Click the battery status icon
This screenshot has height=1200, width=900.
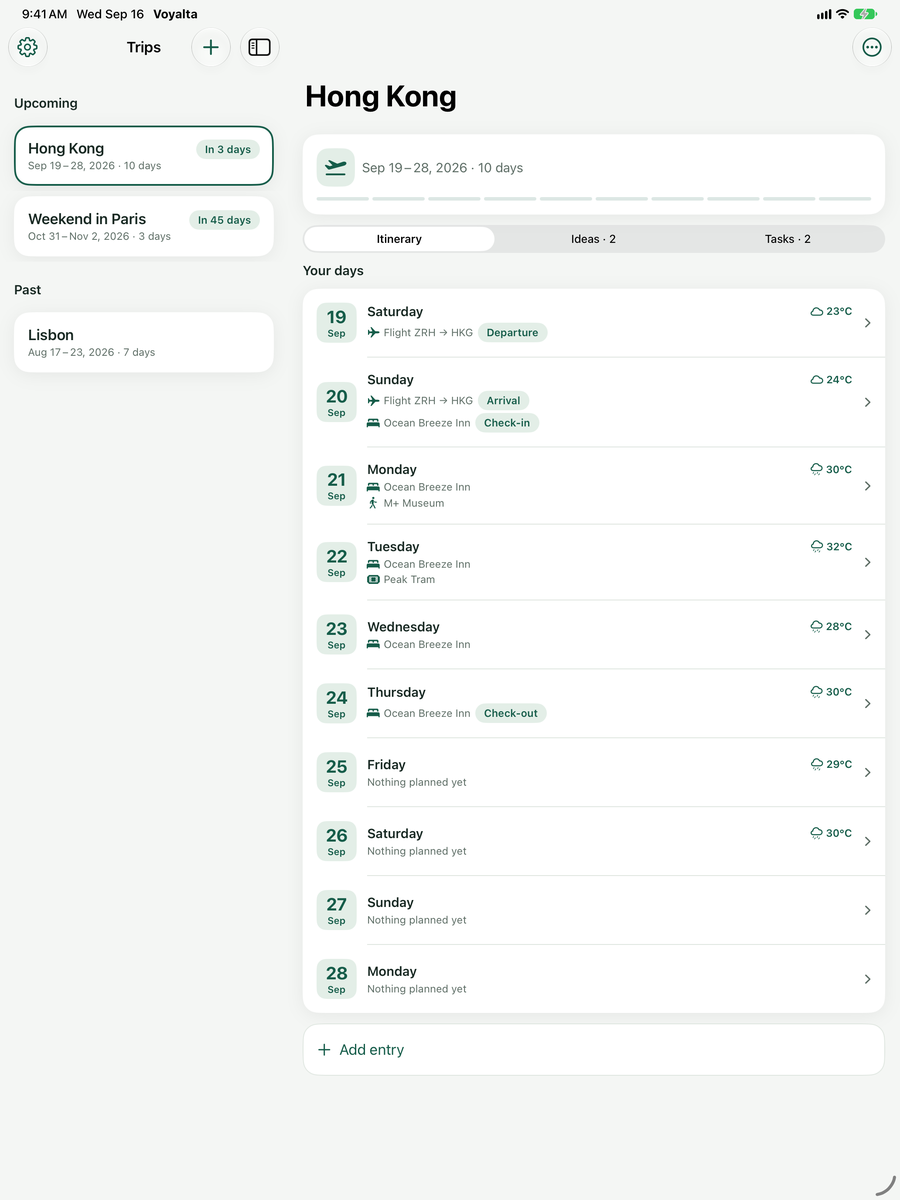[866, 14]
